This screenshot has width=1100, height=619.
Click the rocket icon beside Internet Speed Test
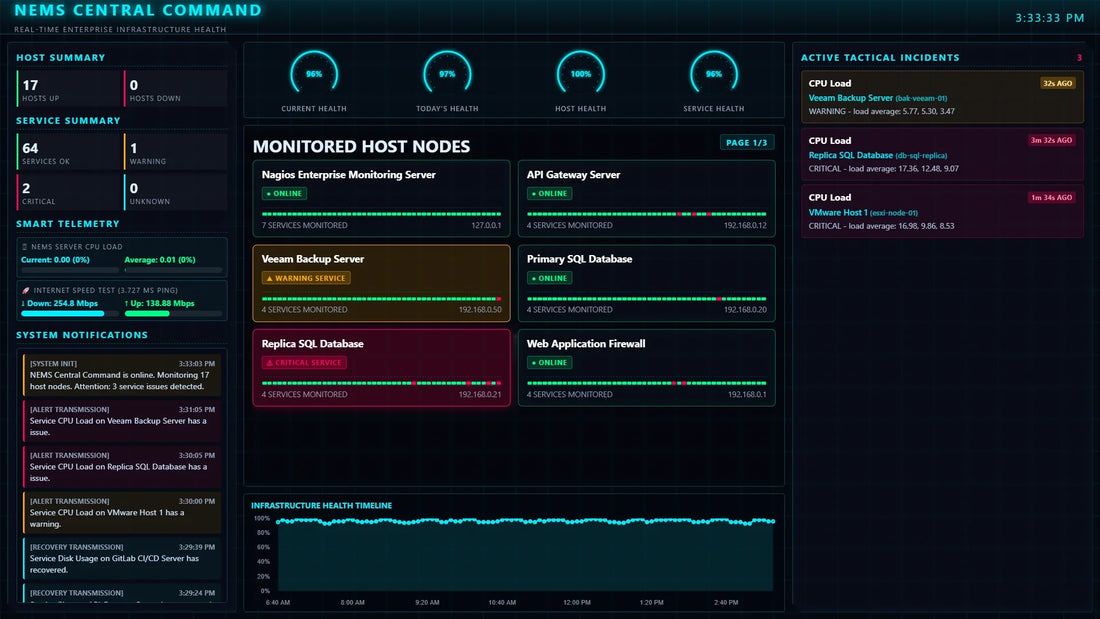point(25,290)
